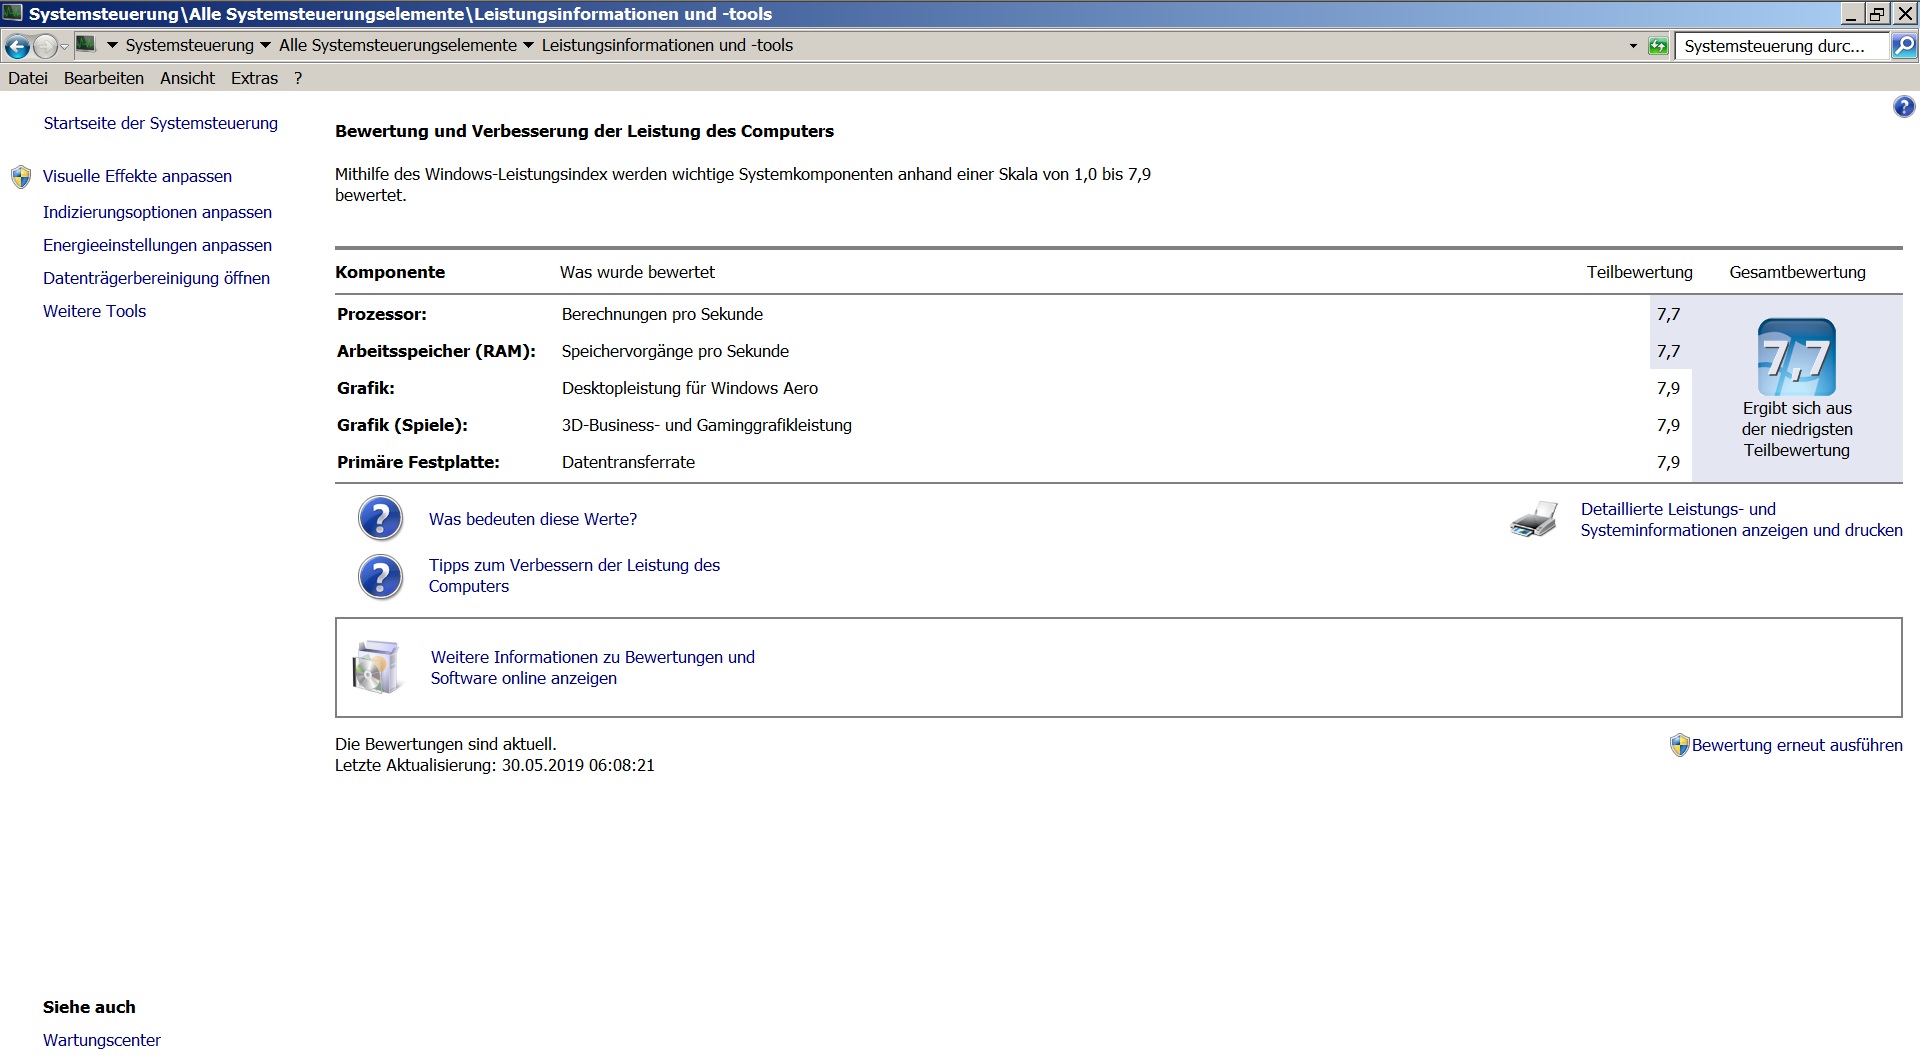
Task: Click the window icon in title bar
Action: pyautogui.click(x=13, y=13)
